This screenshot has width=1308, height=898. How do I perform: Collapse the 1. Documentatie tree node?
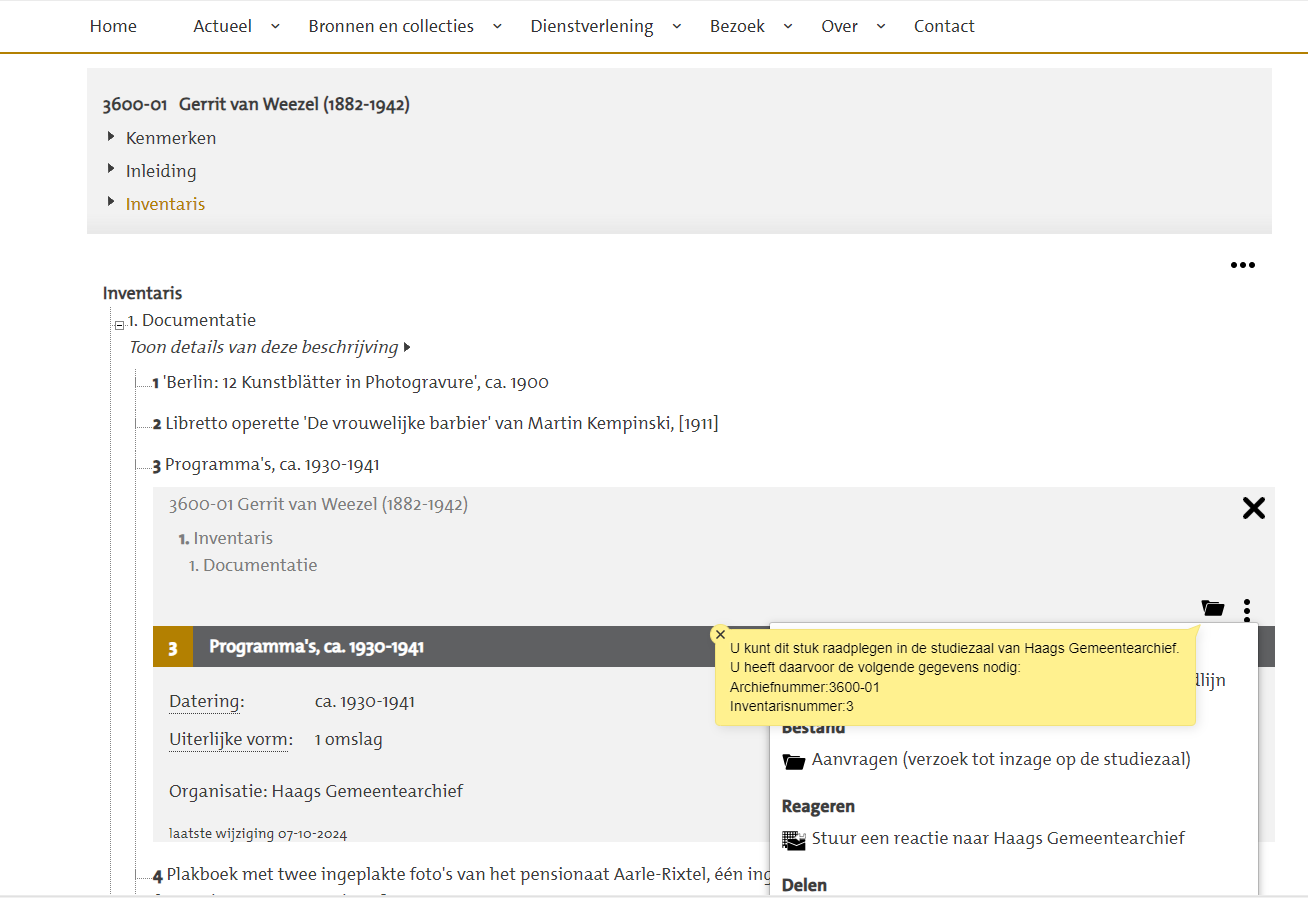tap(119, 324)
